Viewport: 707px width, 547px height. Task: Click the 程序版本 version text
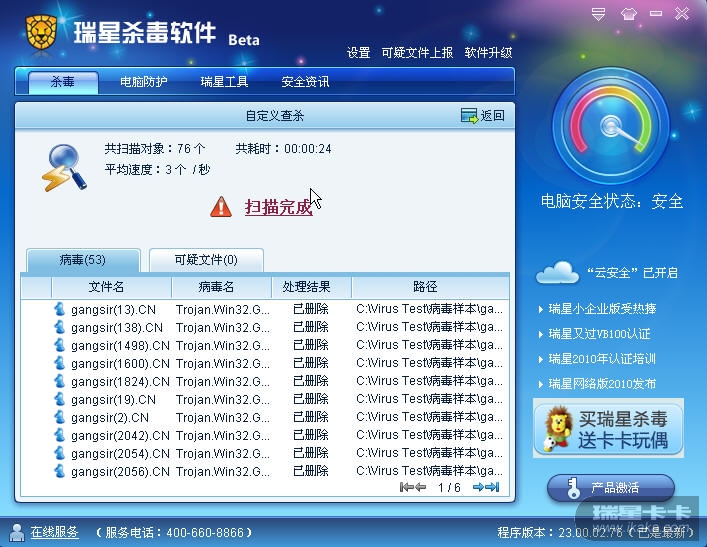coord(596,533)
